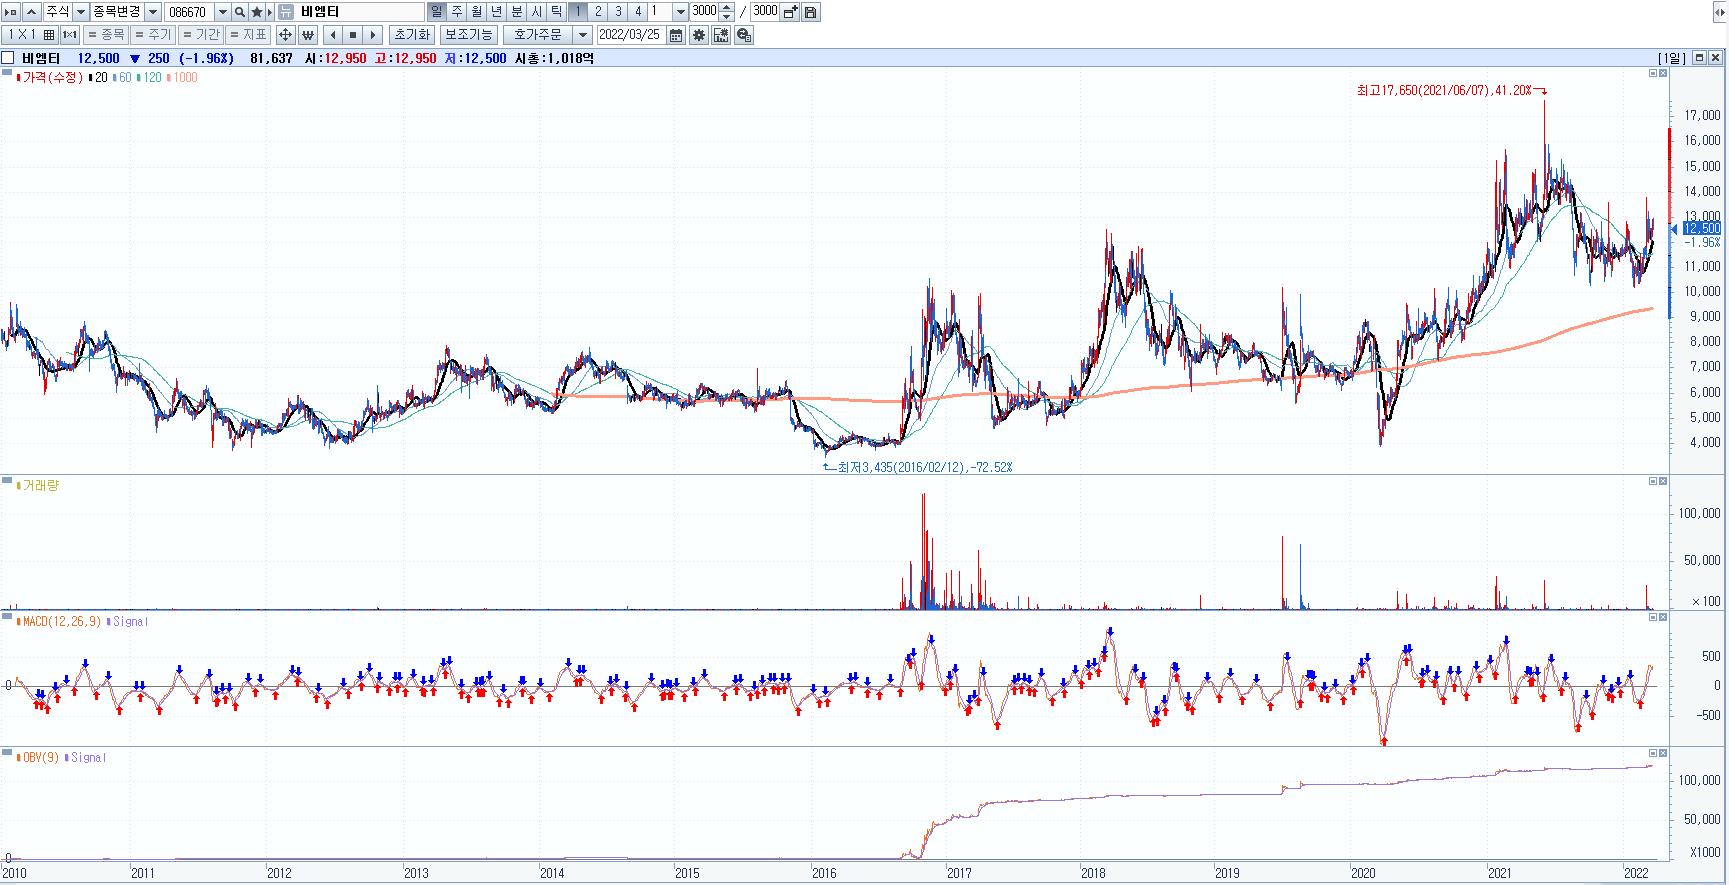
Task: Select the weekly (주) period toggle
Action: tap(456, 12)
